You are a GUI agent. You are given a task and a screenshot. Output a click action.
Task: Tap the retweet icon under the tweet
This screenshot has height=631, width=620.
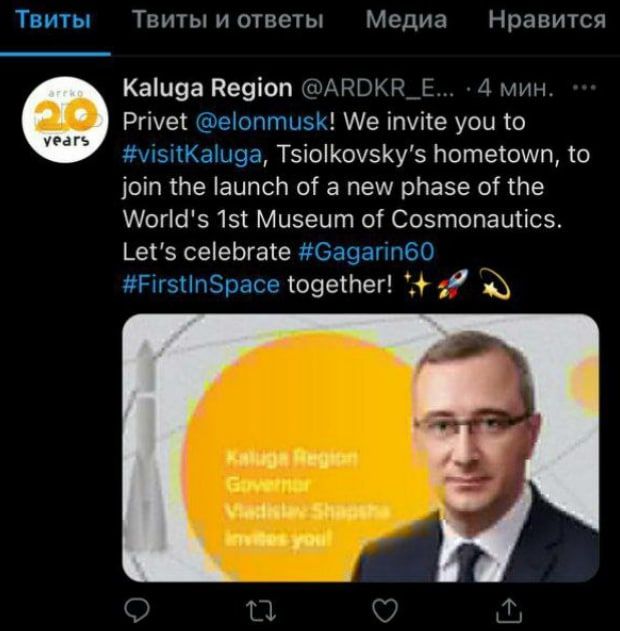(261, 610)
